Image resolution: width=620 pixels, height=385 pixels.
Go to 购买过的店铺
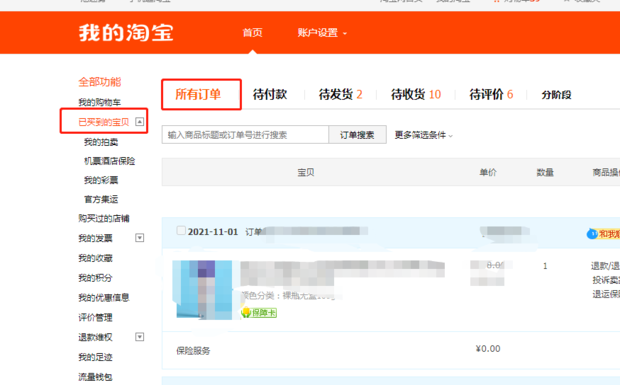coord(104,218)
